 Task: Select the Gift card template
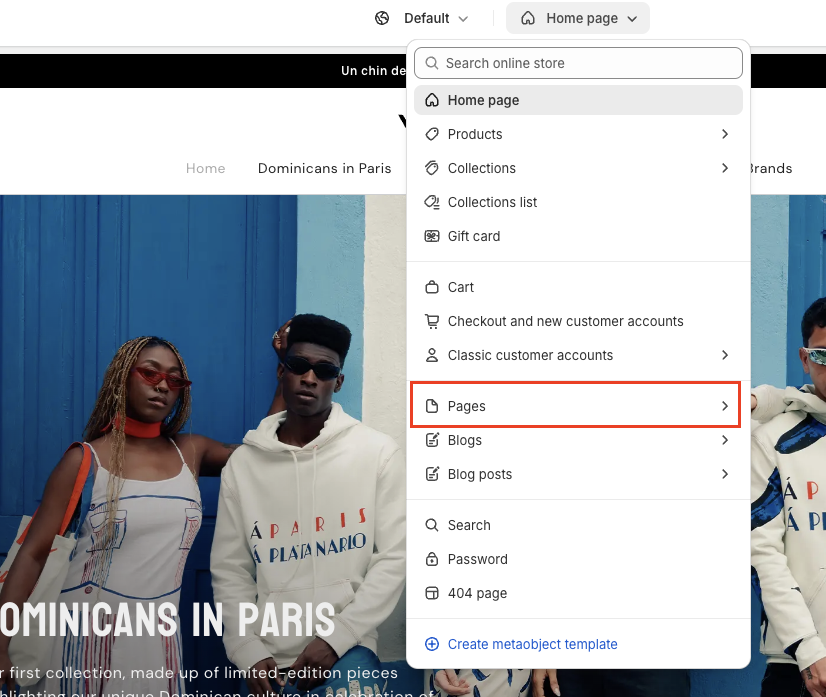click(578, 236)
